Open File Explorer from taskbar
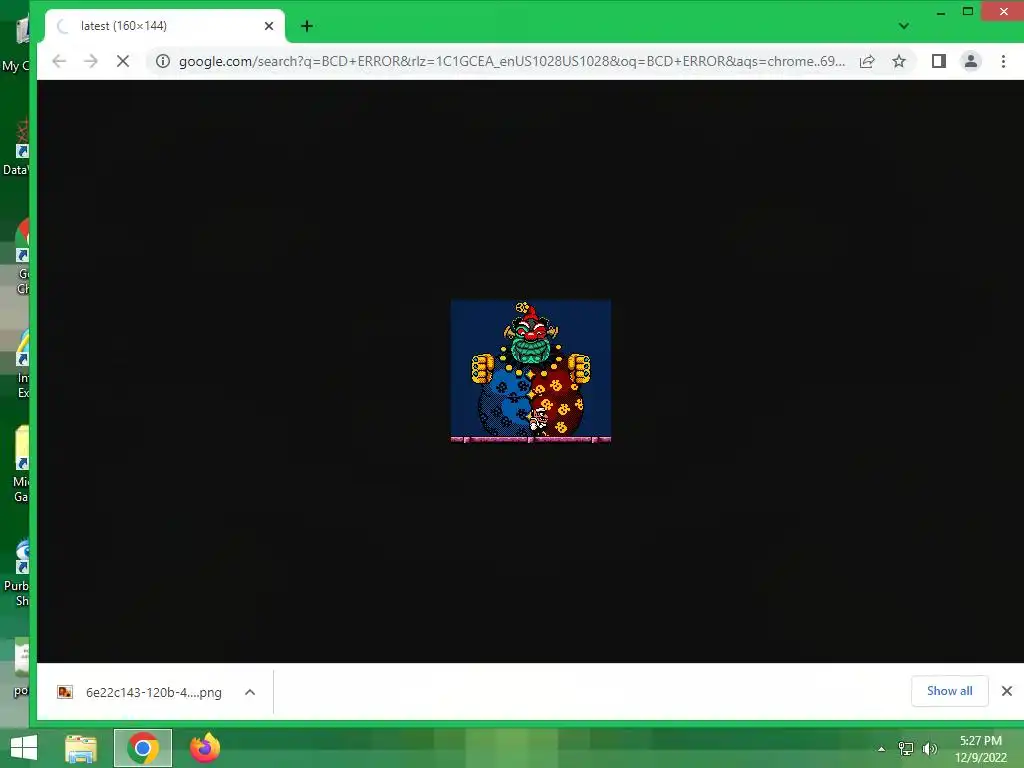 pos(81,748)
